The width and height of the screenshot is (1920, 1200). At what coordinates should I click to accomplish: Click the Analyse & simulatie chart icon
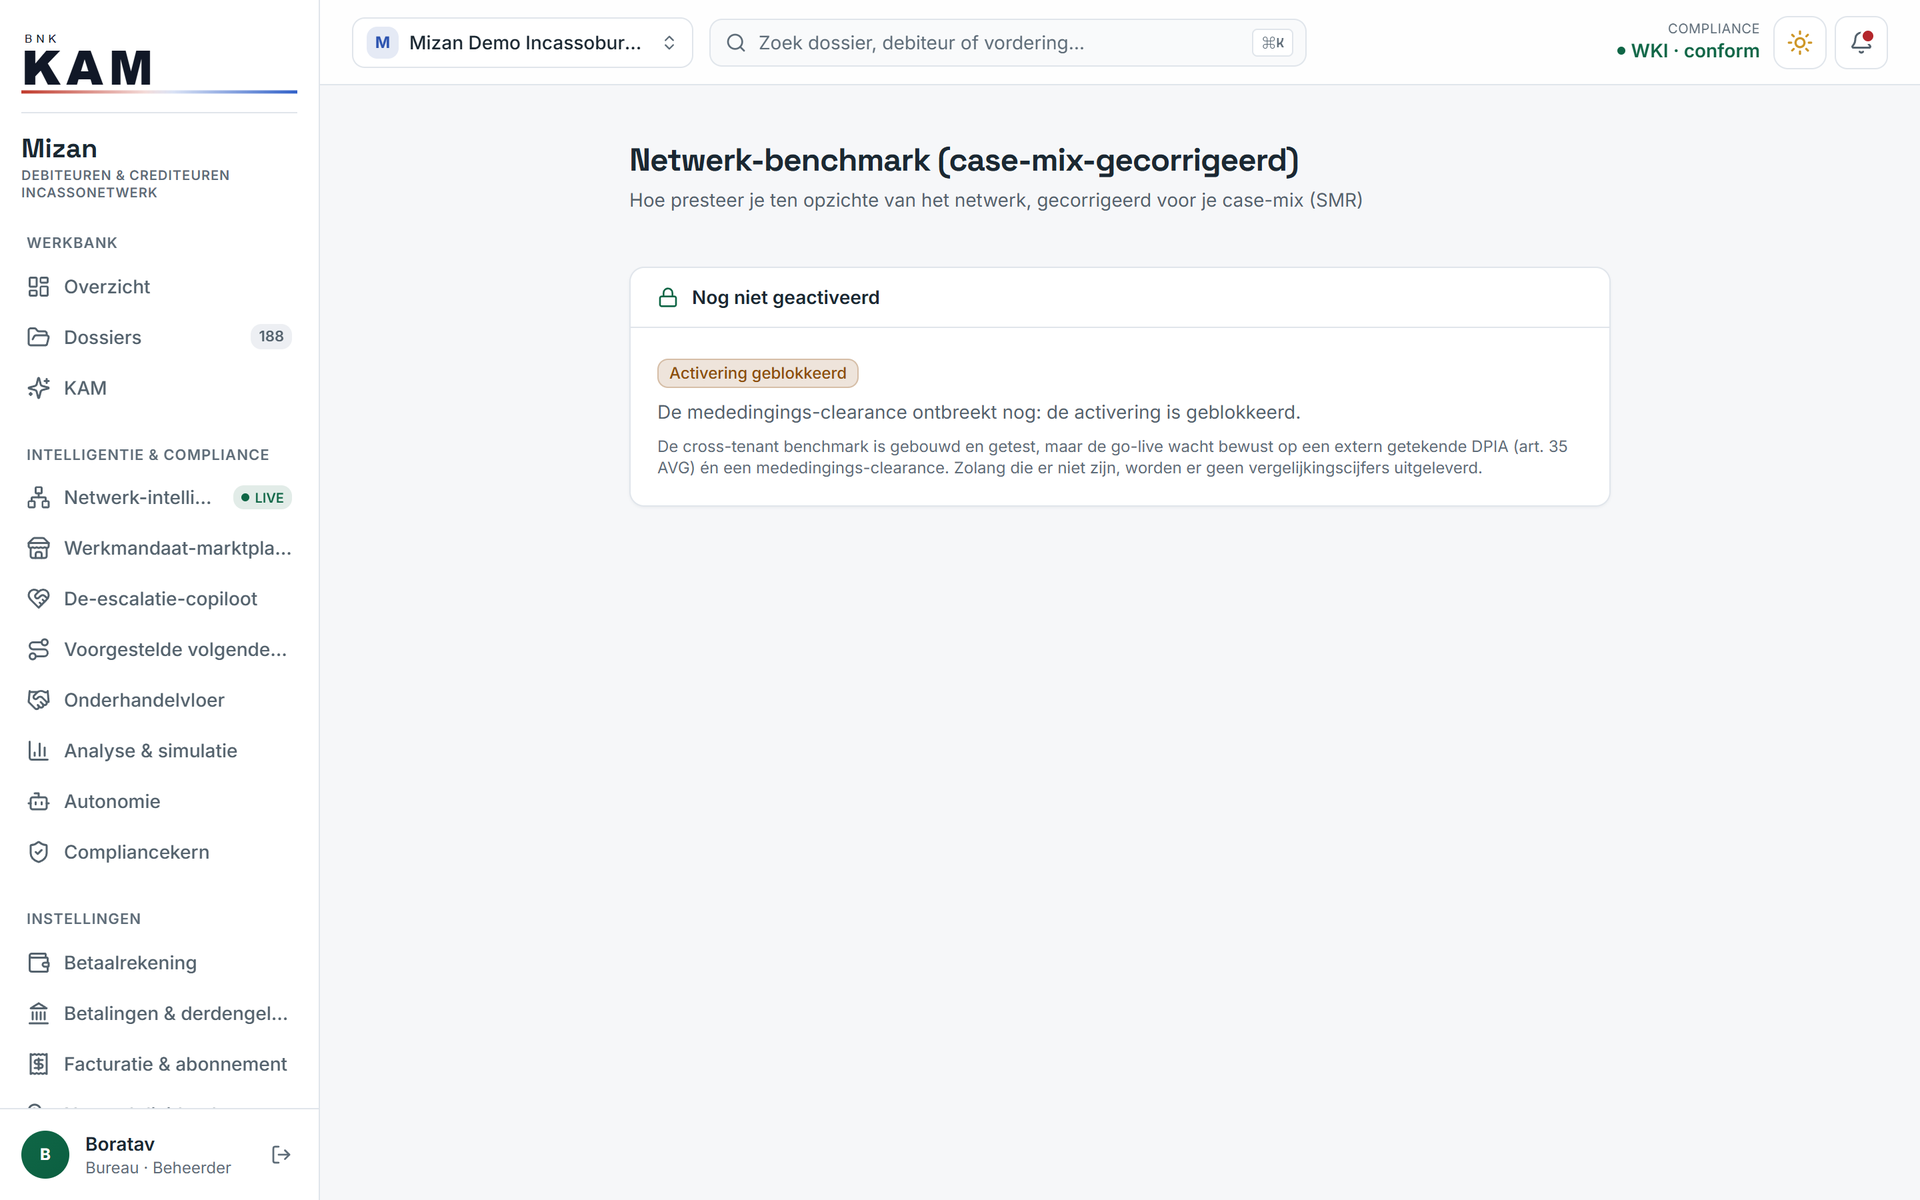[x=38, y=751]
